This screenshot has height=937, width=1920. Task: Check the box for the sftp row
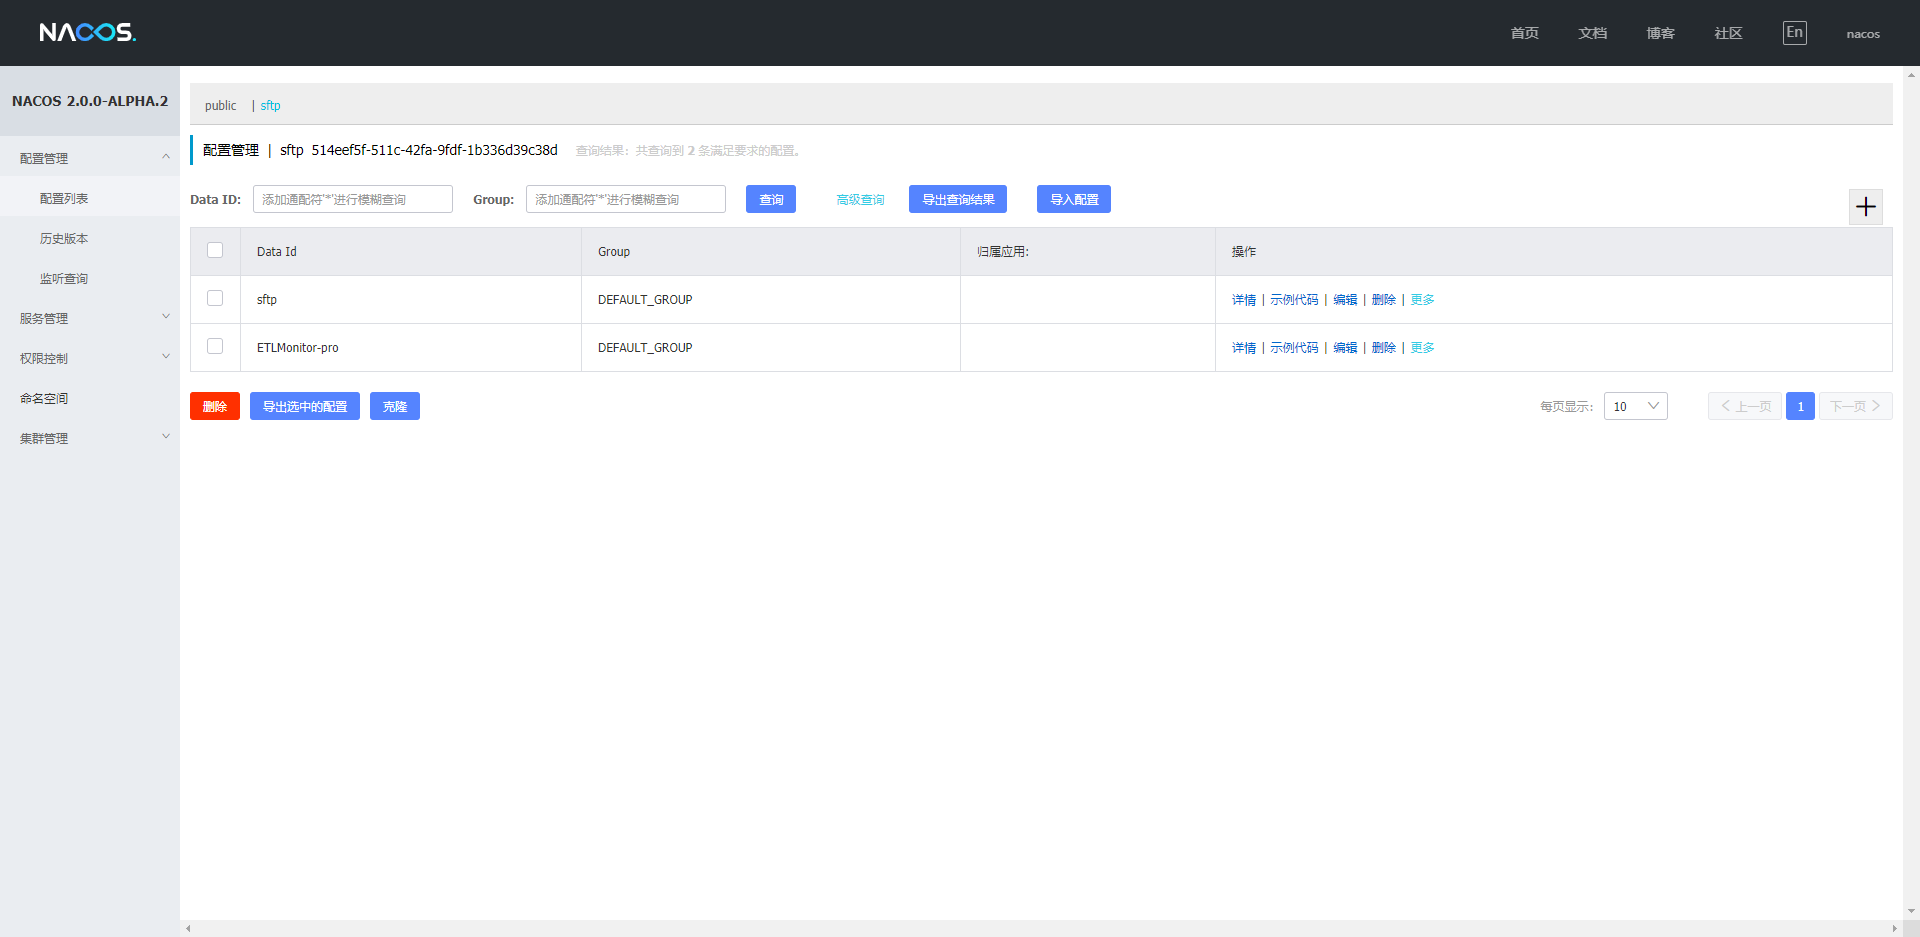pyautogui.click(x=215, y=298)
